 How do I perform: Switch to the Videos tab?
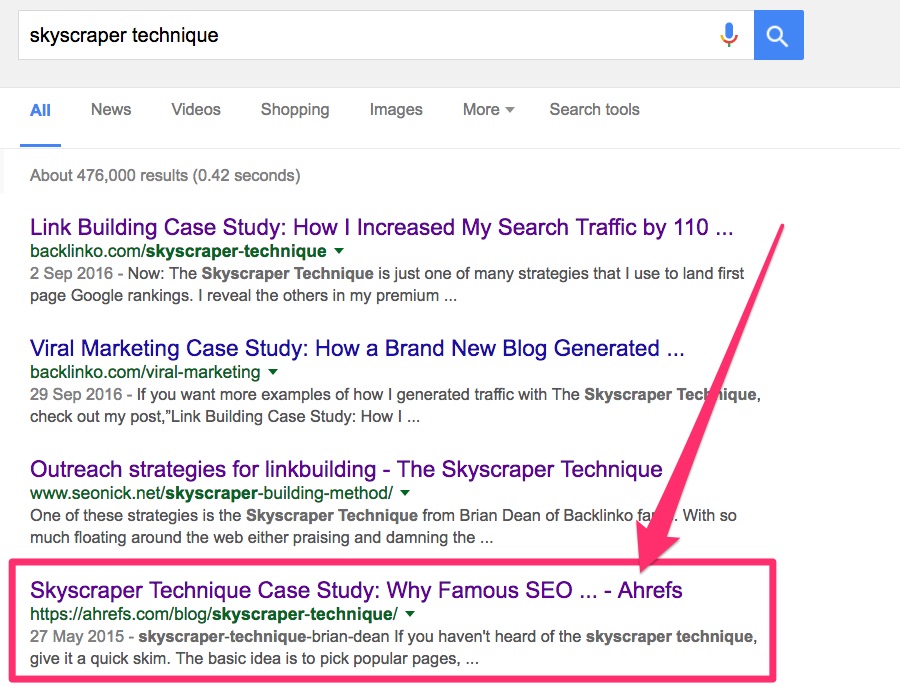coord(196,109)
